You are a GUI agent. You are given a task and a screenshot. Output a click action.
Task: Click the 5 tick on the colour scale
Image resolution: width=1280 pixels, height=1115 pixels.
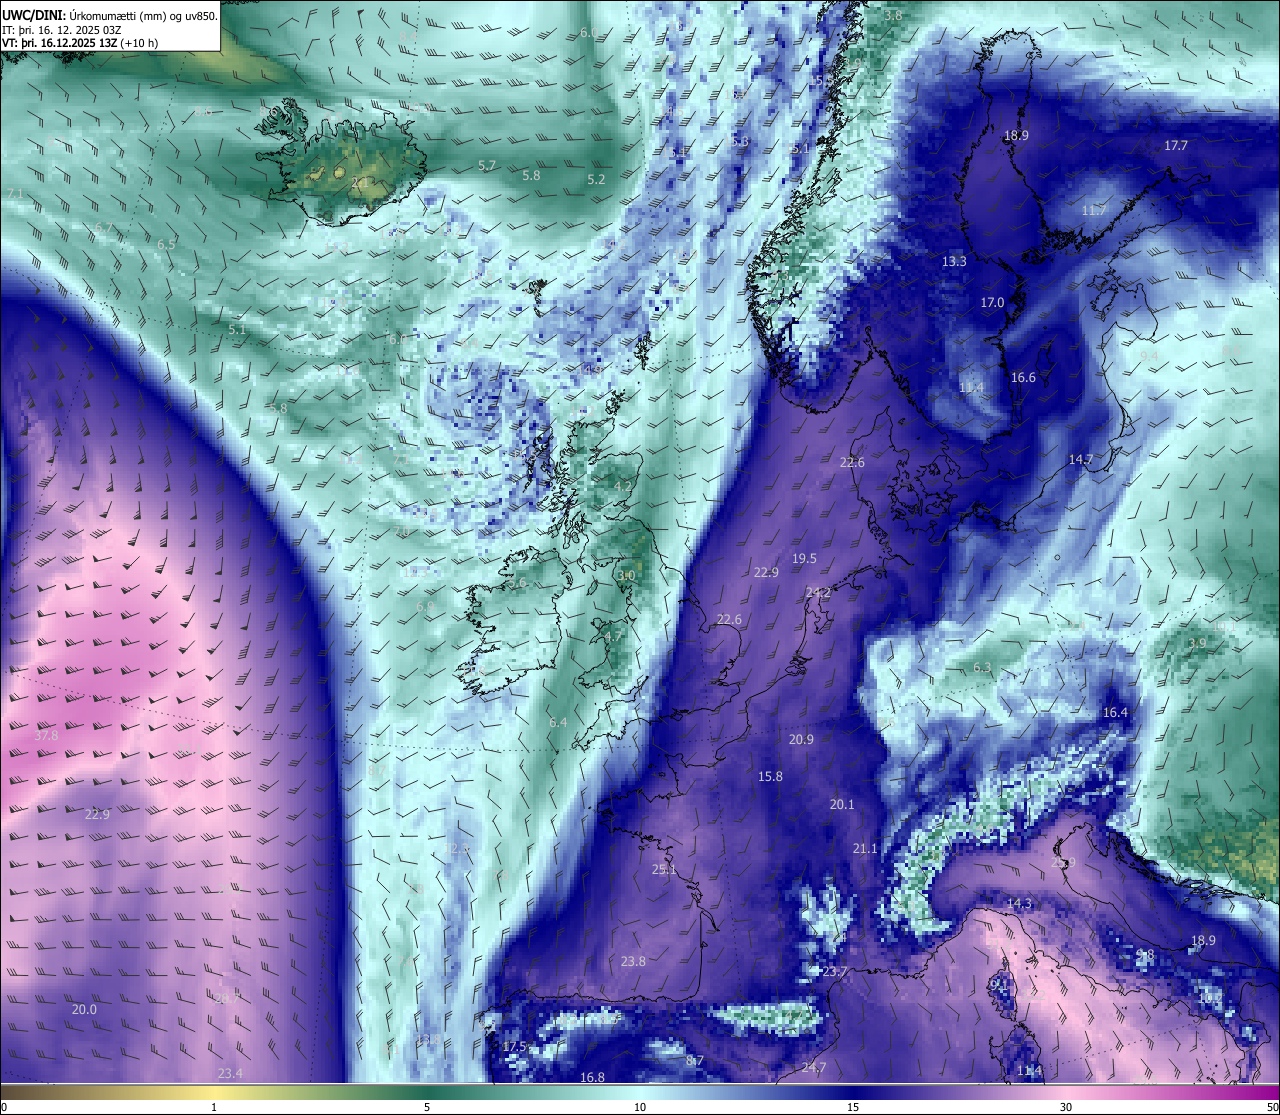(x=427, y=1107)
